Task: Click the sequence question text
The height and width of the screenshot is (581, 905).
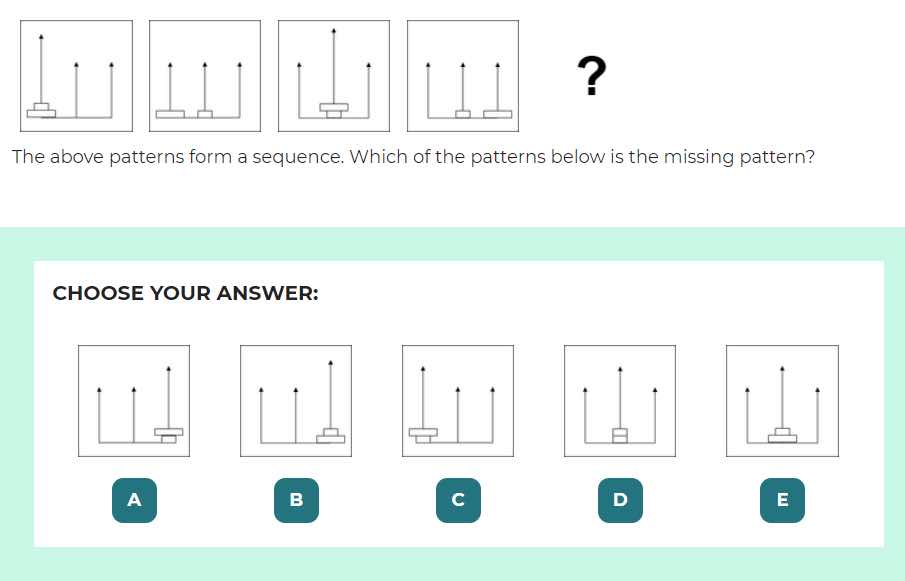Action: click(413, 156)
